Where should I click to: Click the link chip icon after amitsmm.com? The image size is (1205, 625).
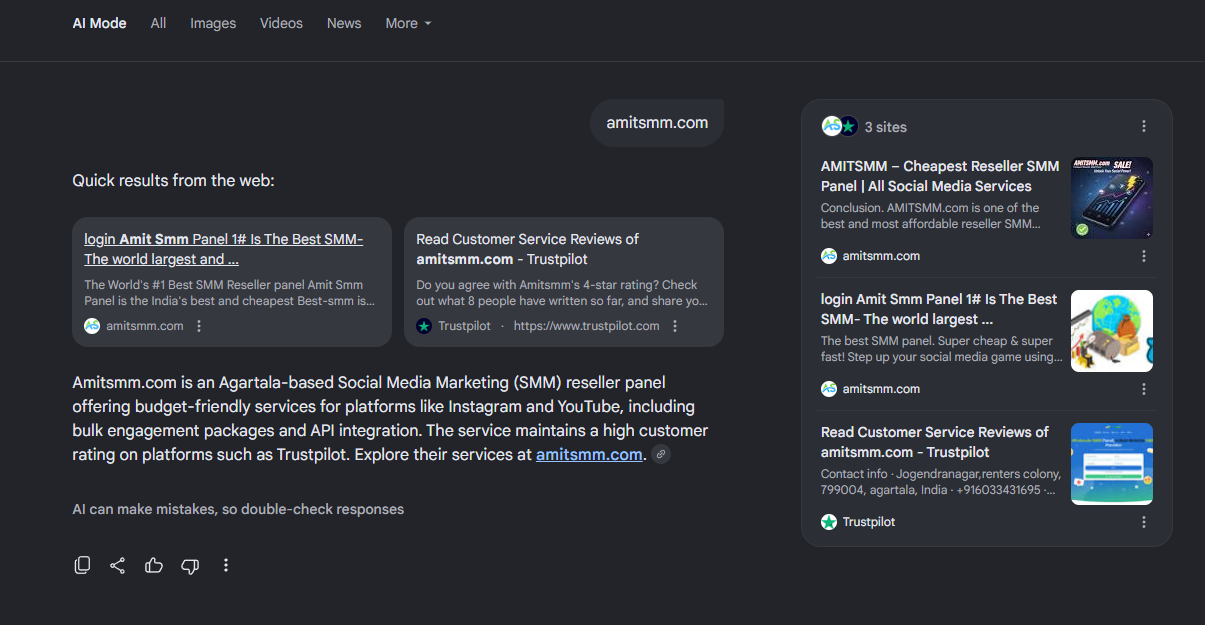coord(660,454)
